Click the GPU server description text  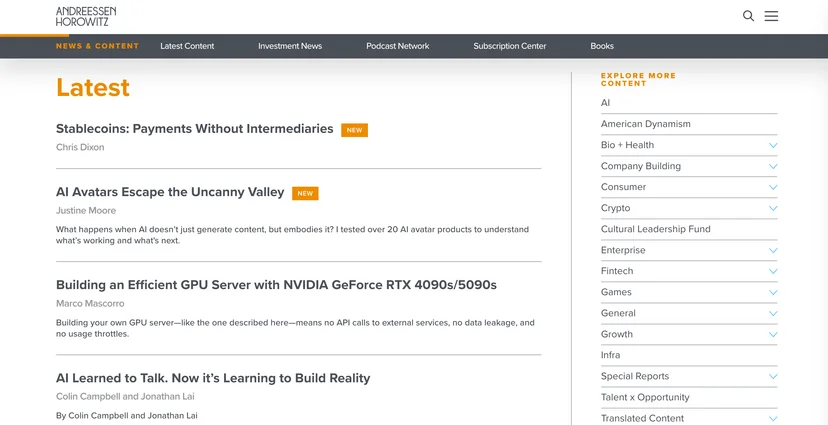[295, 328]
